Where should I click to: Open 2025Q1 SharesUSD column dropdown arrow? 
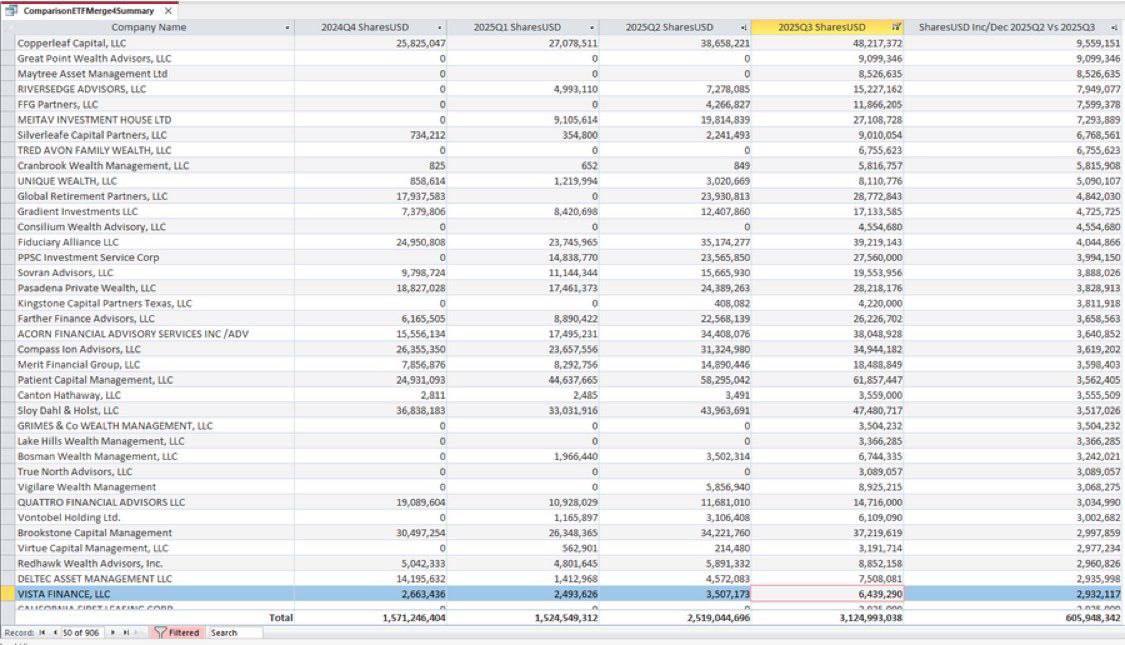[x=591, y=28]
